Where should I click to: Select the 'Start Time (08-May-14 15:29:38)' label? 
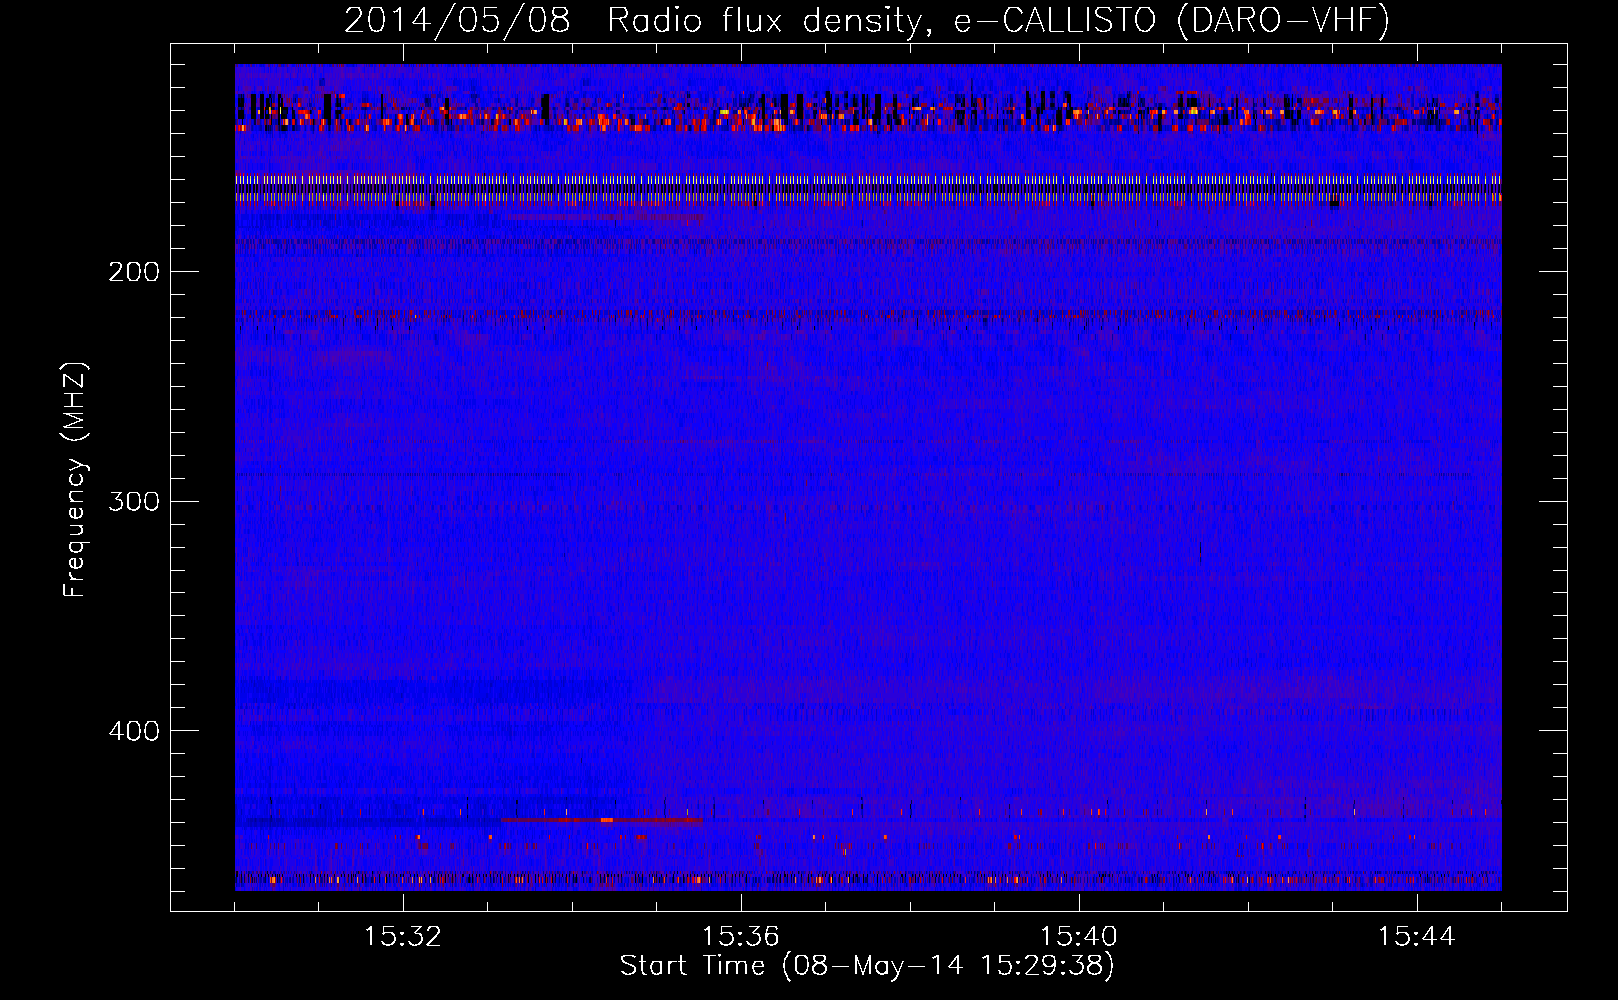[867, 966]
